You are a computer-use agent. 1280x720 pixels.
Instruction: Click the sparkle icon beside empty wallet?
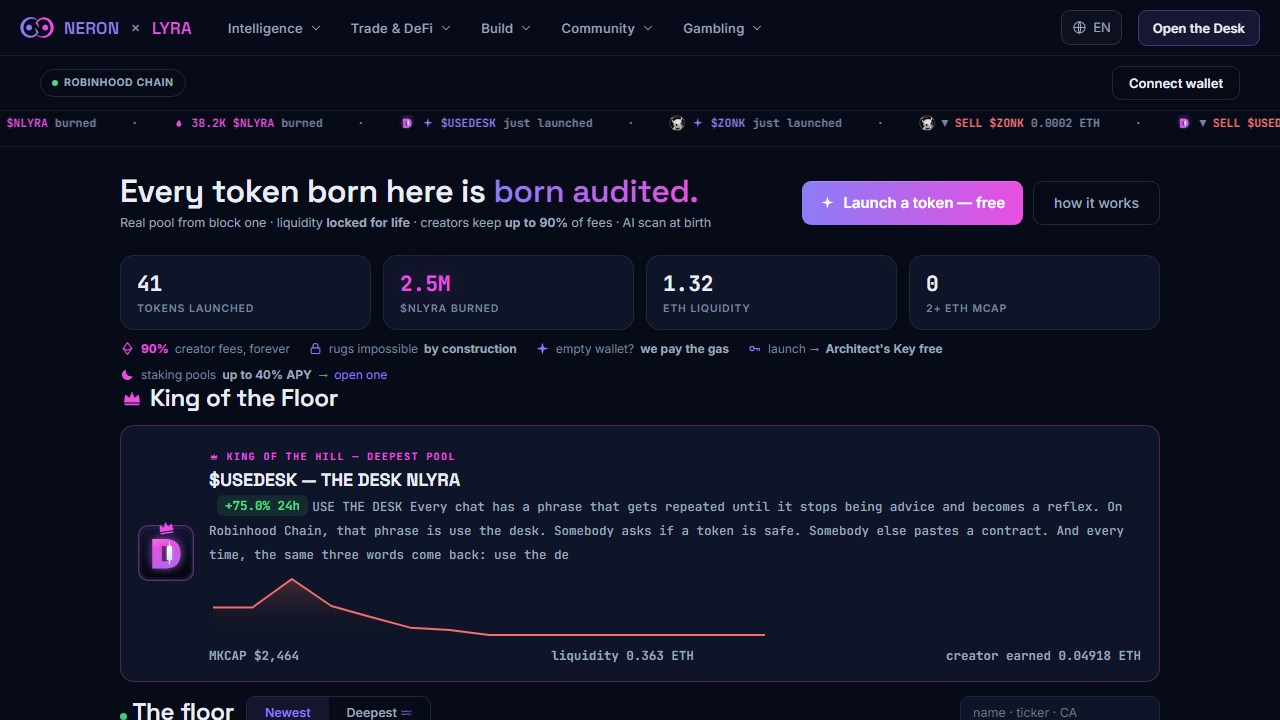click(x=542, y=349)
